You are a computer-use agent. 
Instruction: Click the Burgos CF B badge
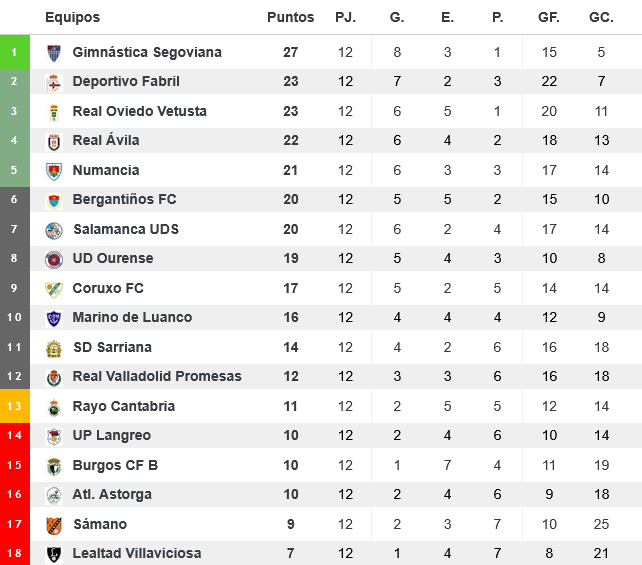(54, 466)
